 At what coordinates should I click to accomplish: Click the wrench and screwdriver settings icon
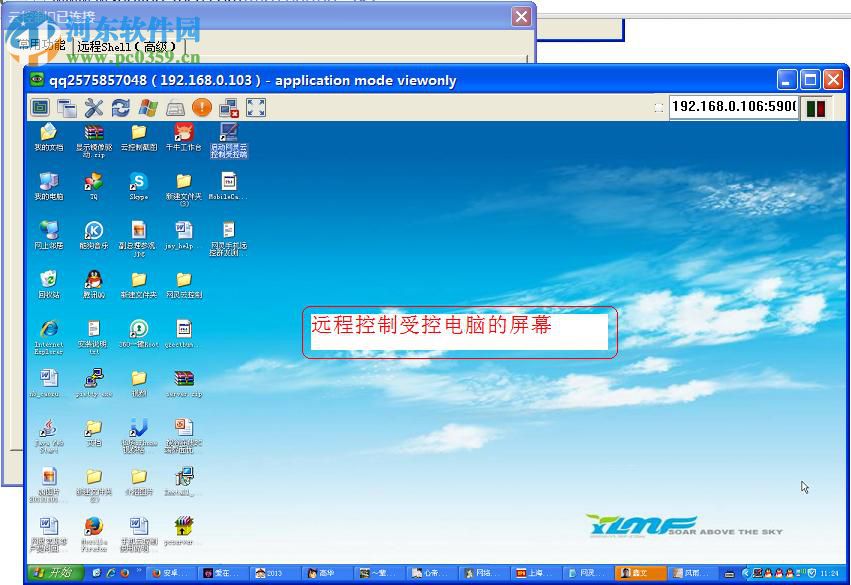pyautogui.click(x=94, y=108)
